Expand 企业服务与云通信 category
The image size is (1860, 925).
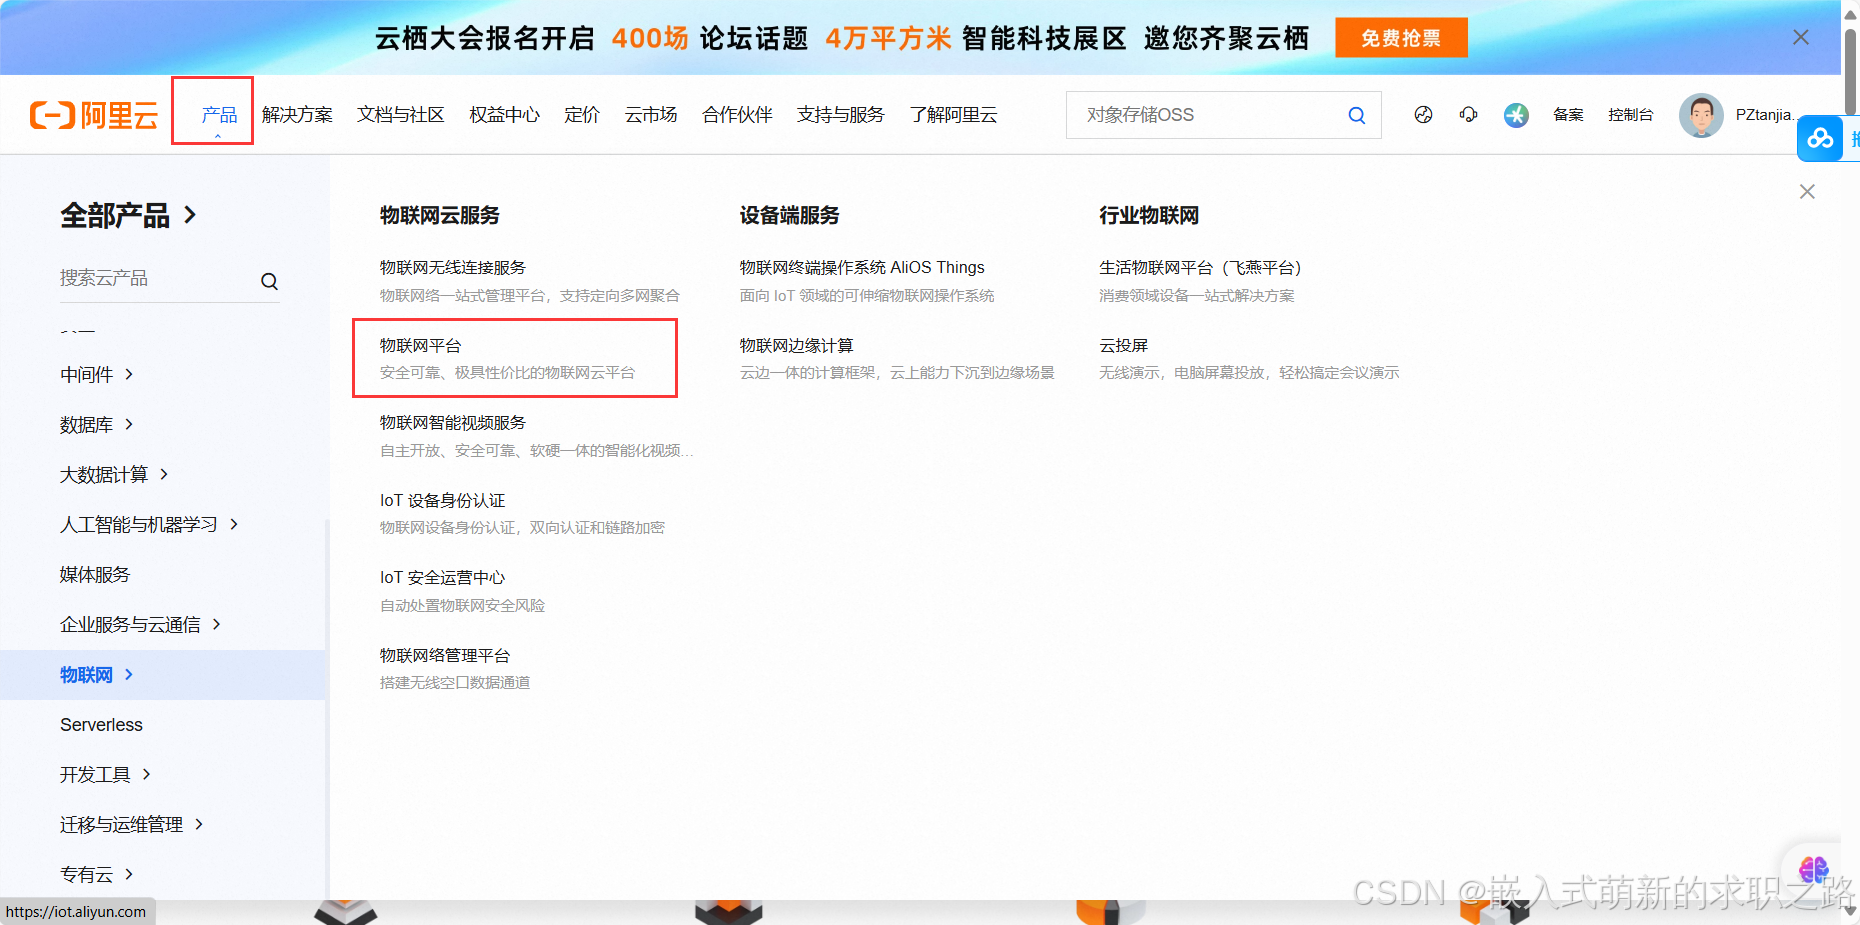pos(140,625)
